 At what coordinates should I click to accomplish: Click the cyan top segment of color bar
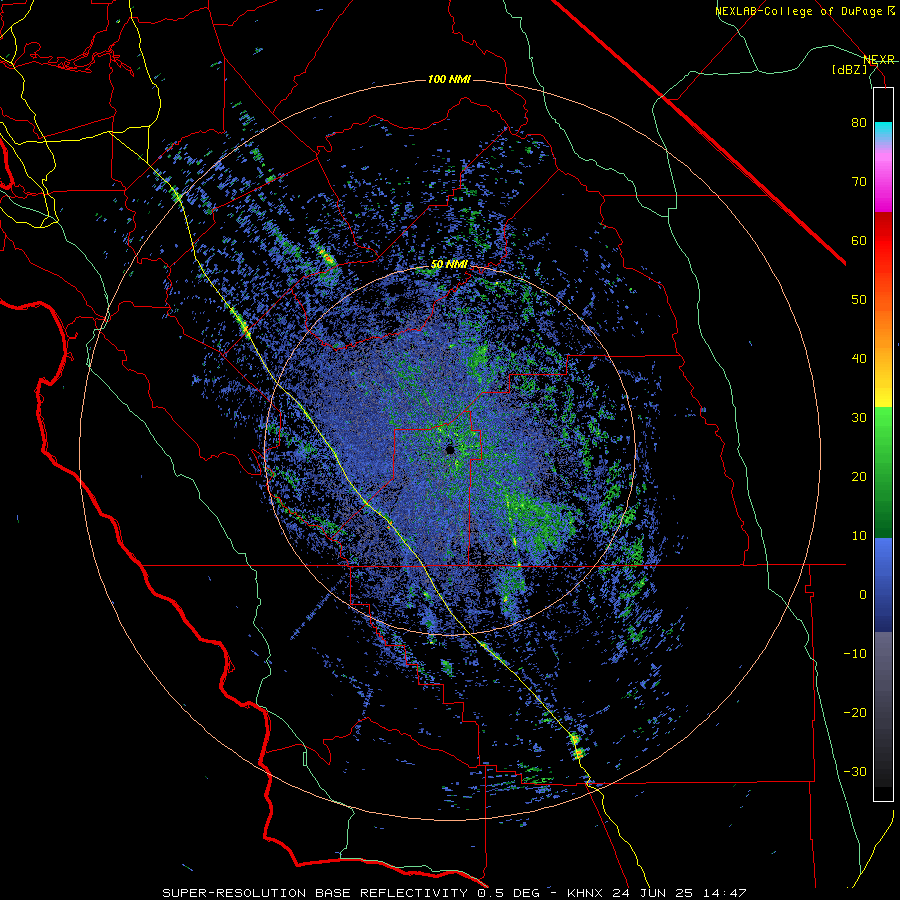pyautogui.click(x=883, y=129)
